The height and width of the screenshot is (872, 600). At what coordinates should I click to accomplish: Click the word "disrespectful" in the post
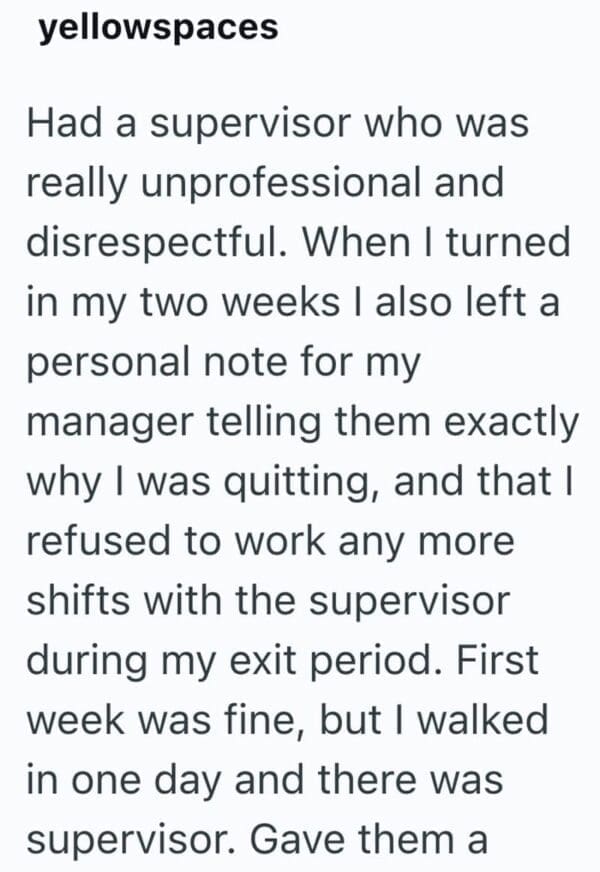coord(136,242)
